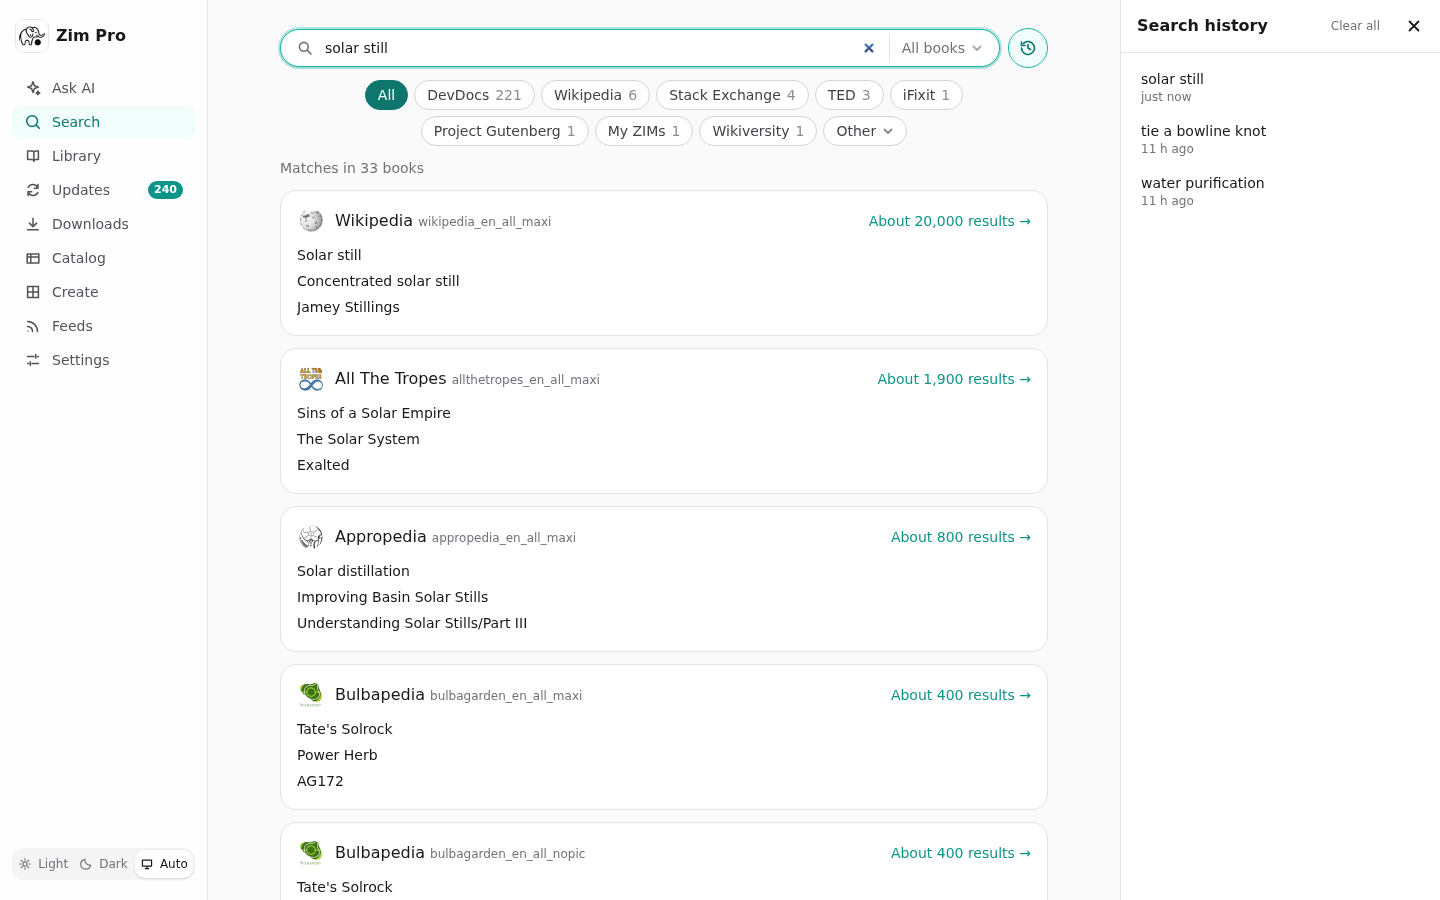This screenshot has height=900, width=1440.
Task: Clear the search field with X icon
Action: pyautogui.click(x=869, y=48)
